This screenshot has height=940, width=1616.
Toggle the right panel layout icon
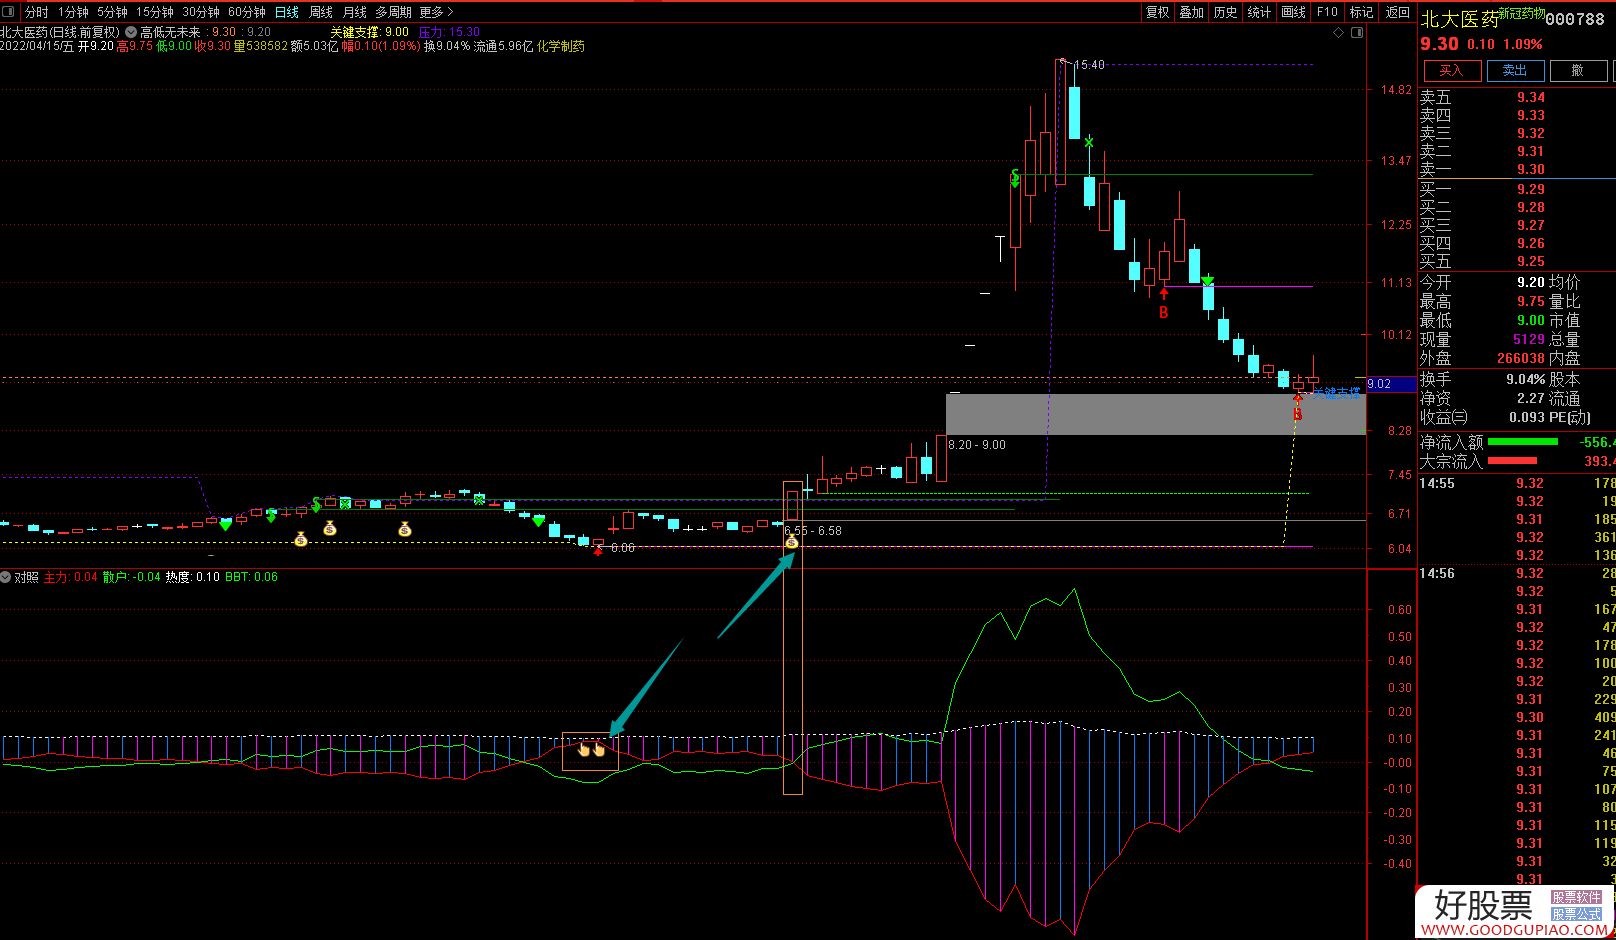point(1357,33)
